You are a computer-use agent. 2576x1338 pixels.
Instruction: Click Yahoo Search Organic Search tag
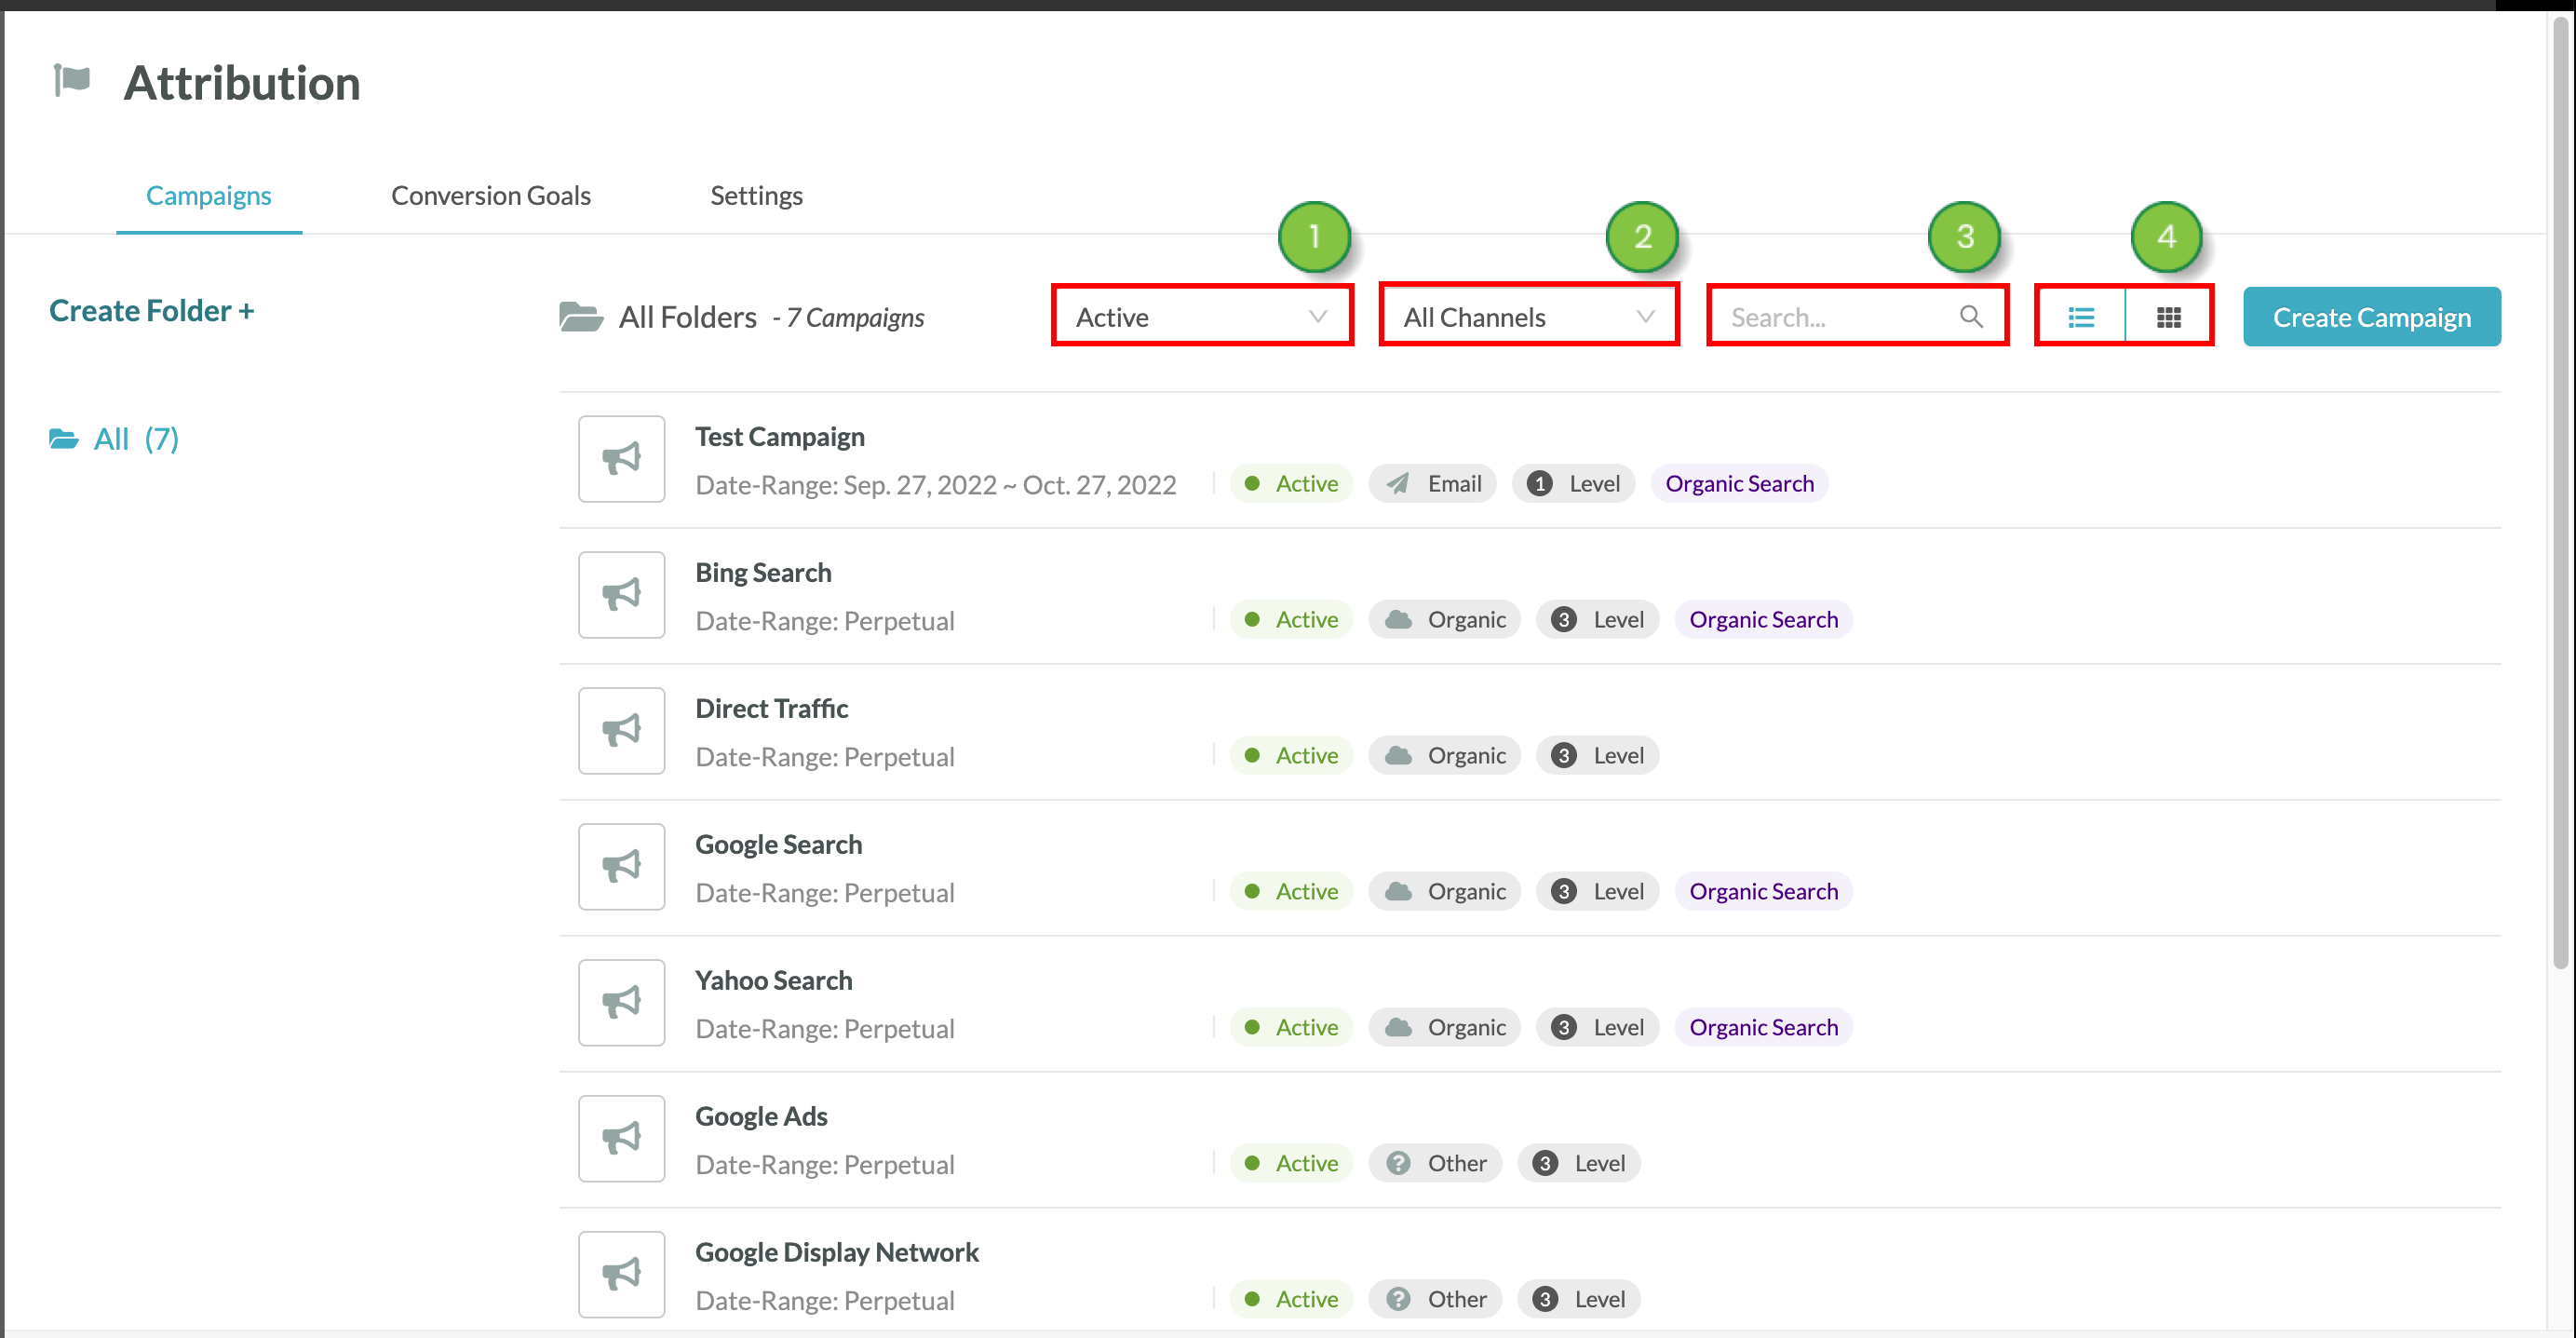(x=1763, y=1027)
